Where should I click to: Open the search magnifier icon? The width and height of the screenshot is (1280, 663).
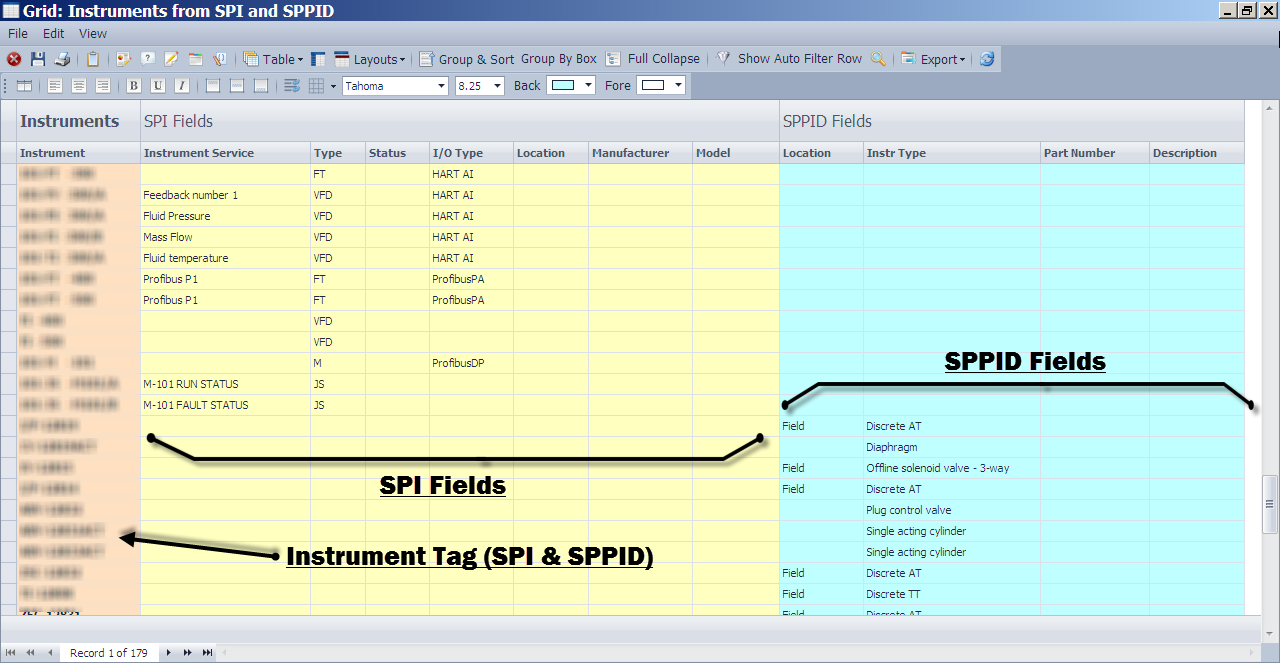point(877,58)
